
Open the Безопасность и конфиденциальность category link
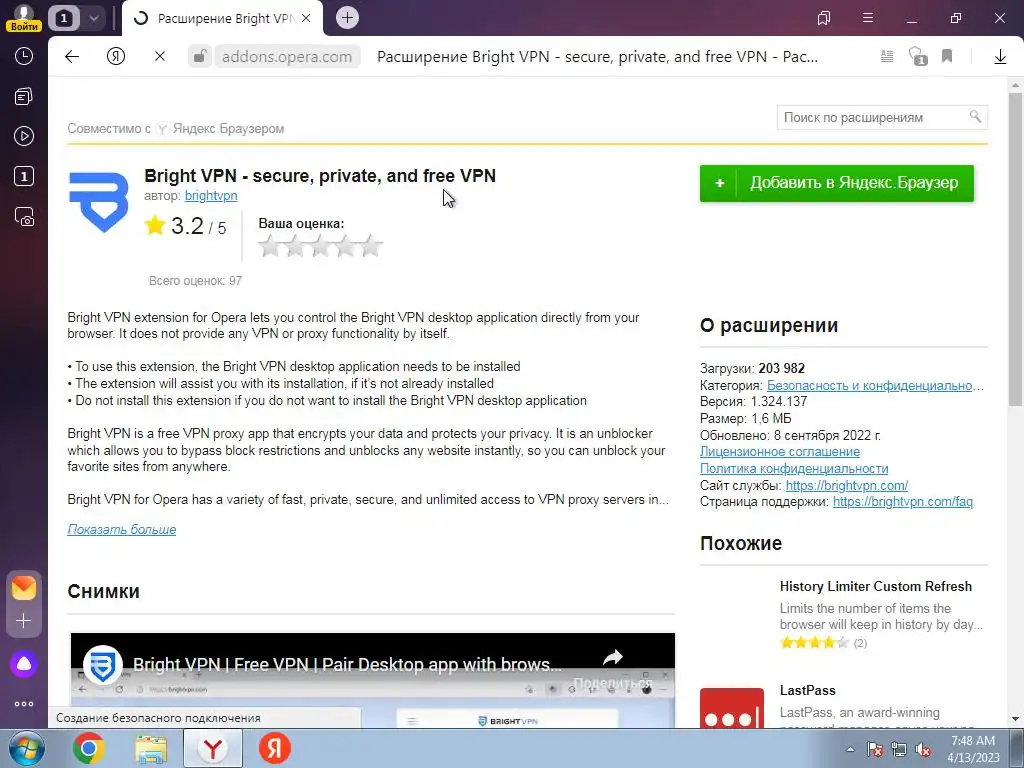pyautogui.click(x=875, y=385)
